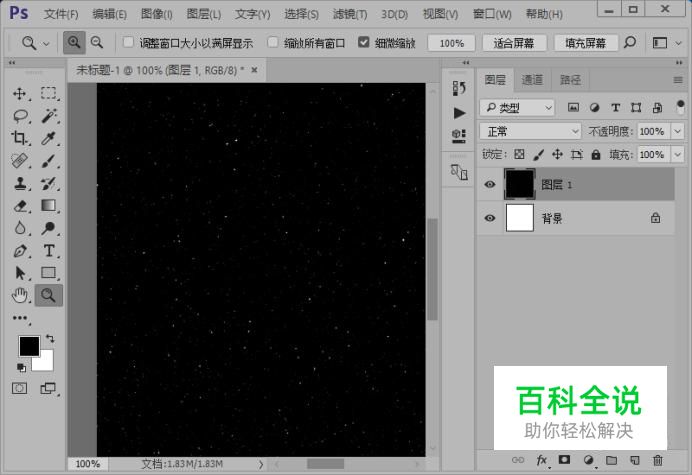Add a layer style with fx button
The image size is (692, 475).
542,460
